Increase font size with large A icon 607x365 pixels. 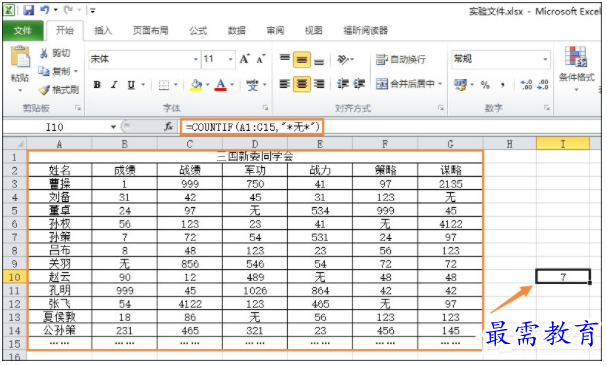(244, 59)
